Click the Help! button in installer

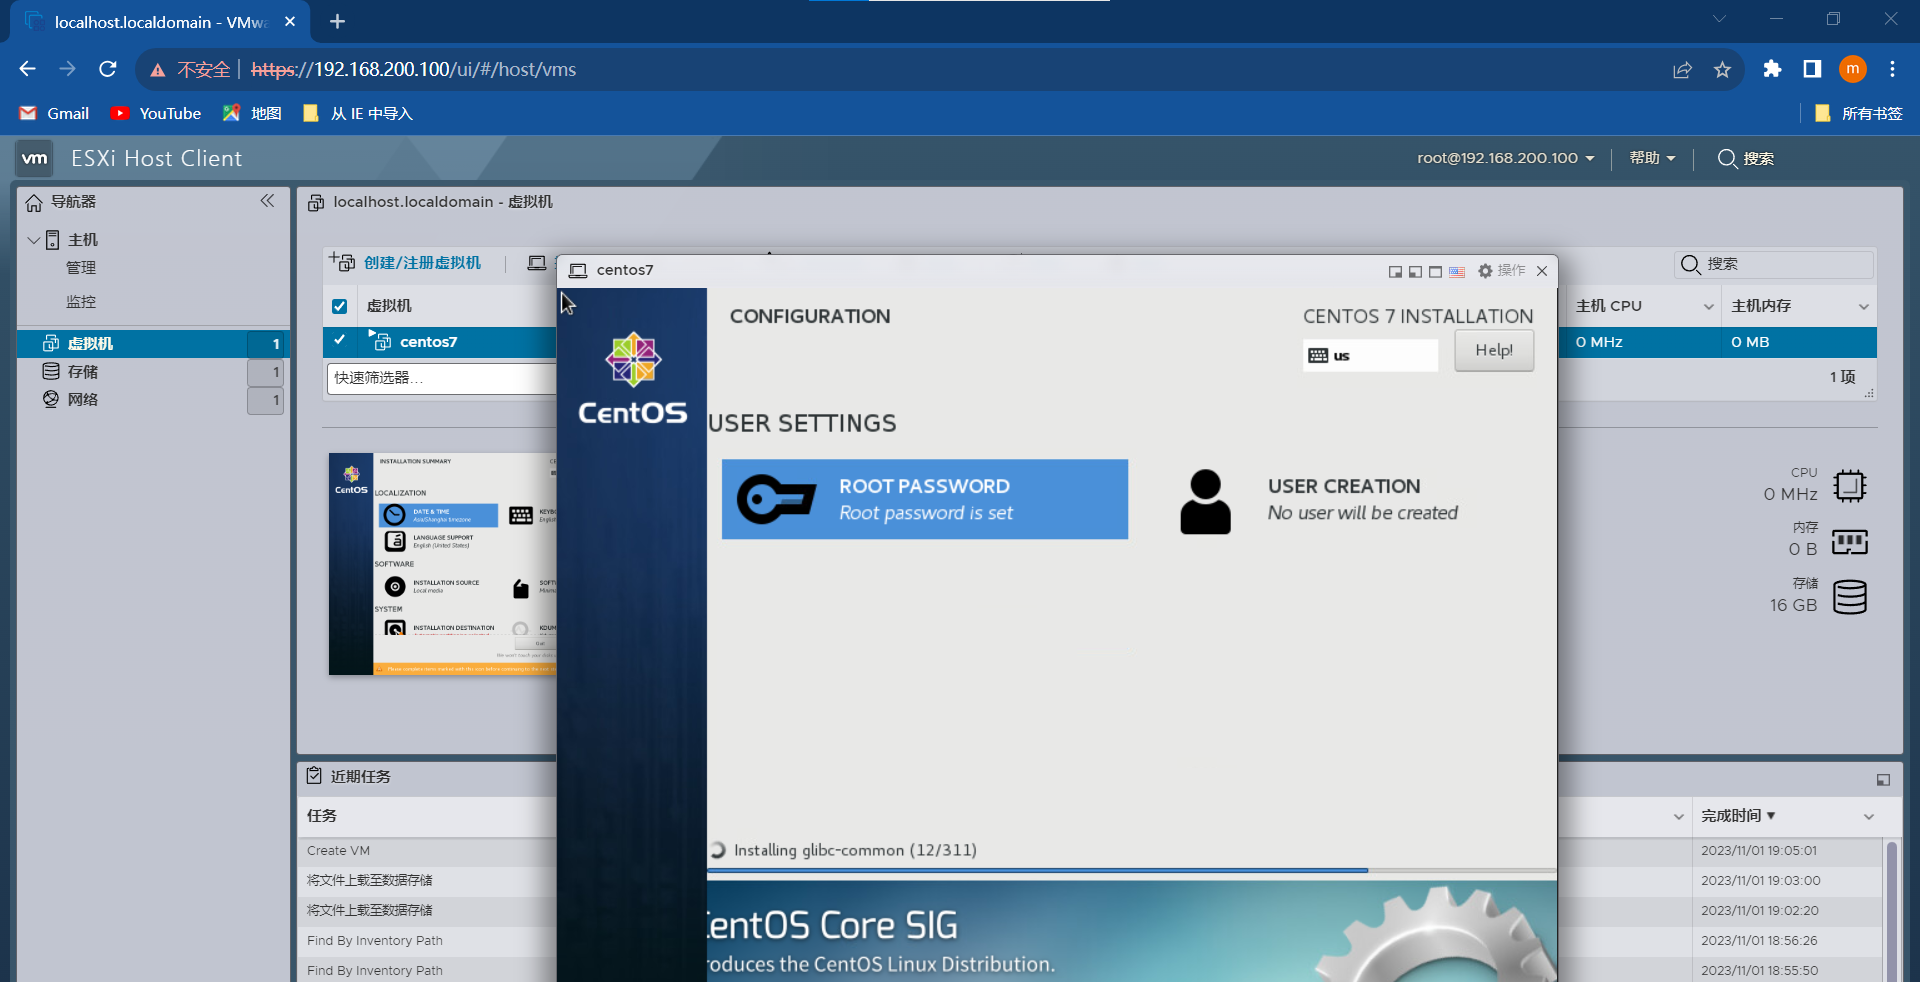point(1494,351)
